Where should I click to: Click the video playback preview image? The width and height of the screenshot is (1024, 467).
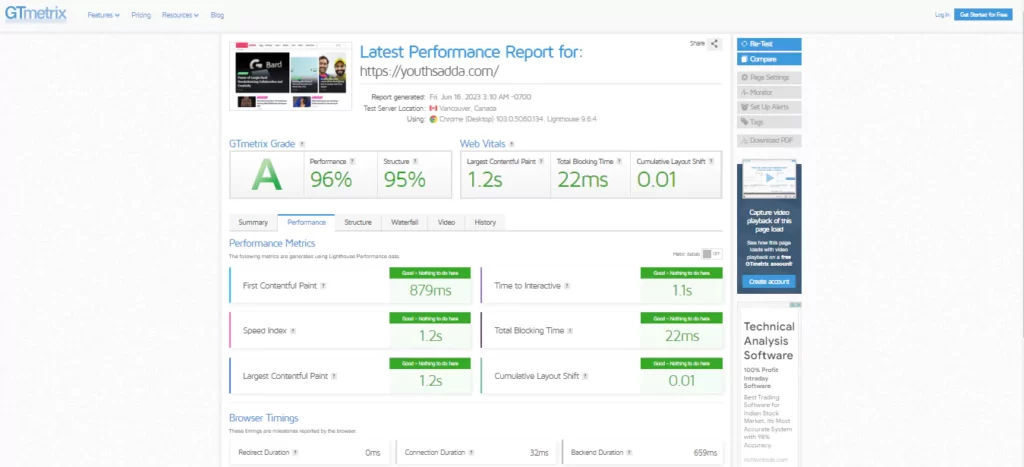click(769, 178)
